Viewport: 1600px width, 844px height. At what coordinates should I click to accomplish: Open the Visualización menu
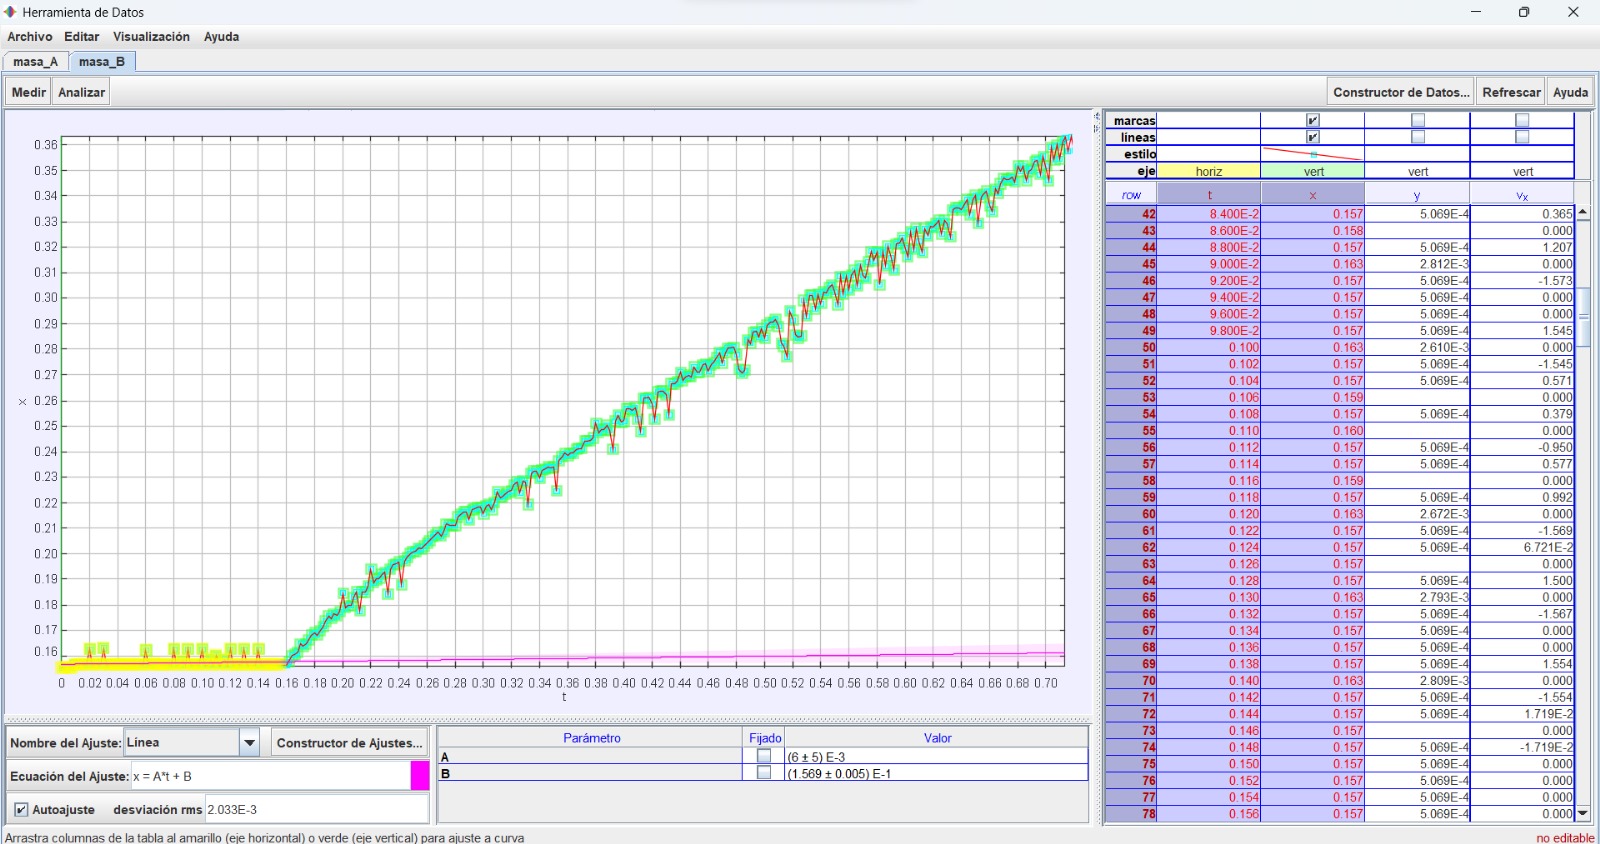[x=151, y=37]
